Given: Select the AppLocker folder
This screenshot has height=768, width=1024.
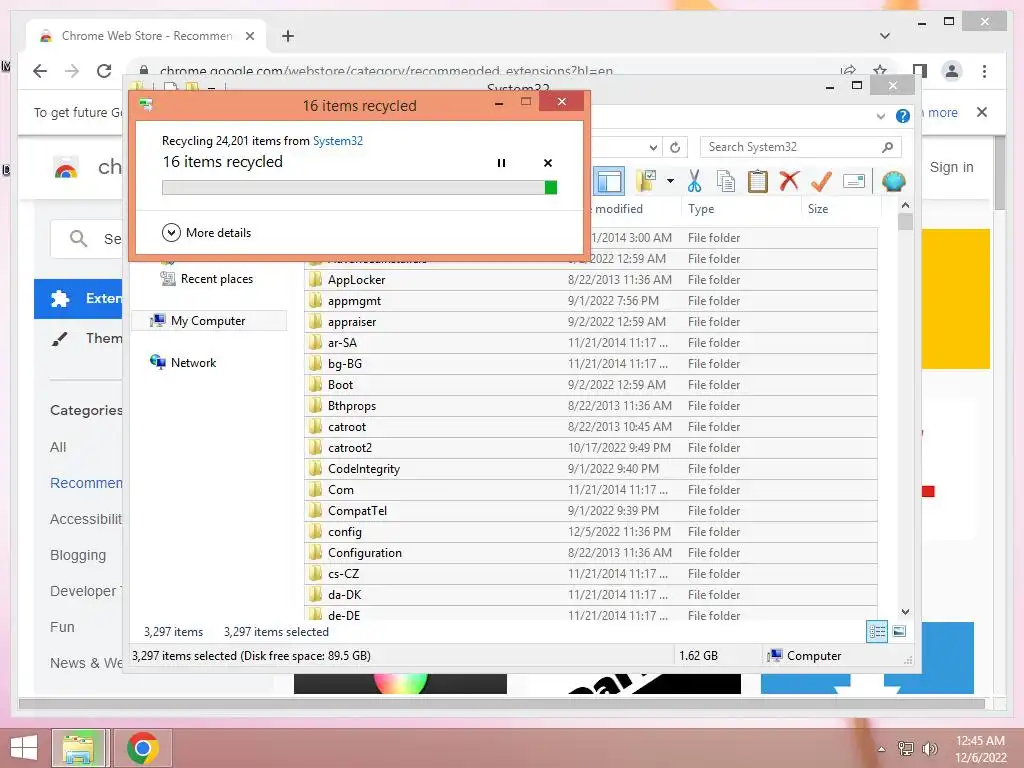Looking at the screenshot, I should coord(590,280).
